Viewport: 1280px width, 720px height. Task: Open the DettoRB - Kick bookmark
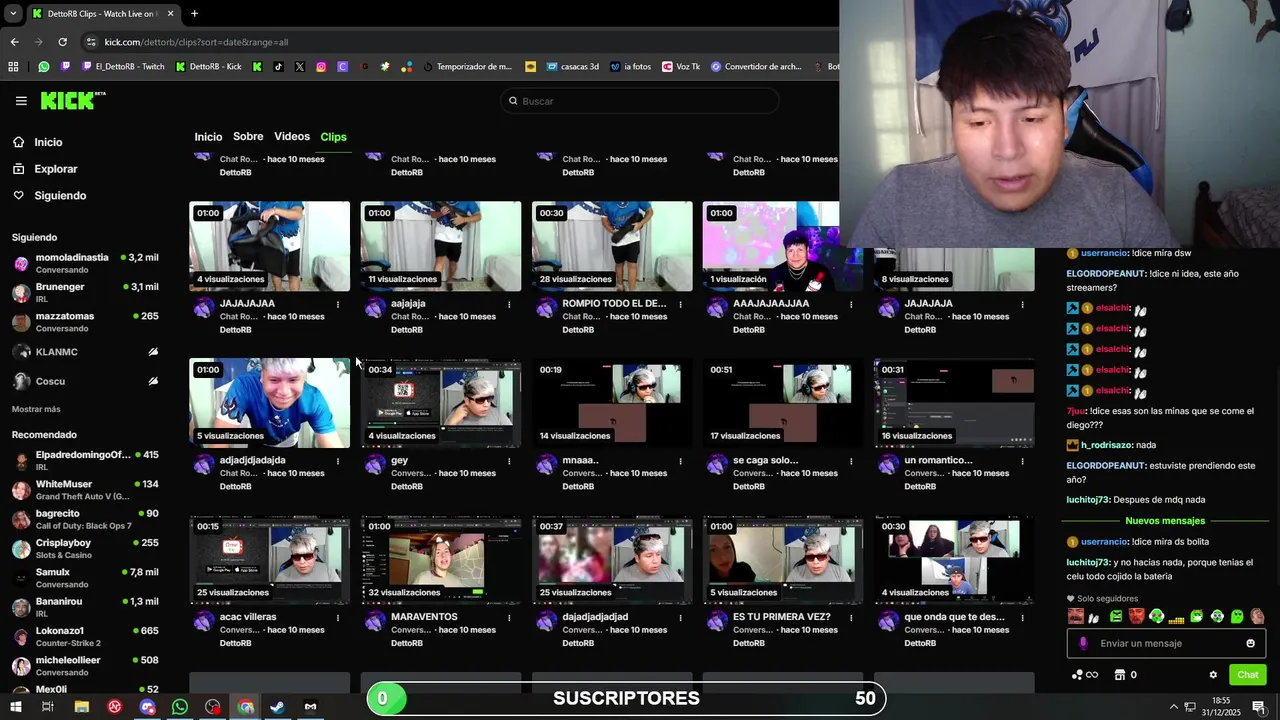[208, 67]
